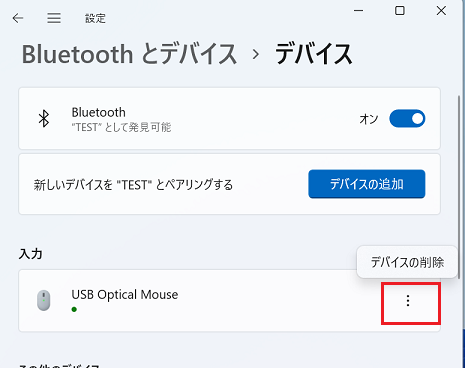Viewport: 465px width, 368px height.
Task: Close the Settings window
Action: (441, 11)
